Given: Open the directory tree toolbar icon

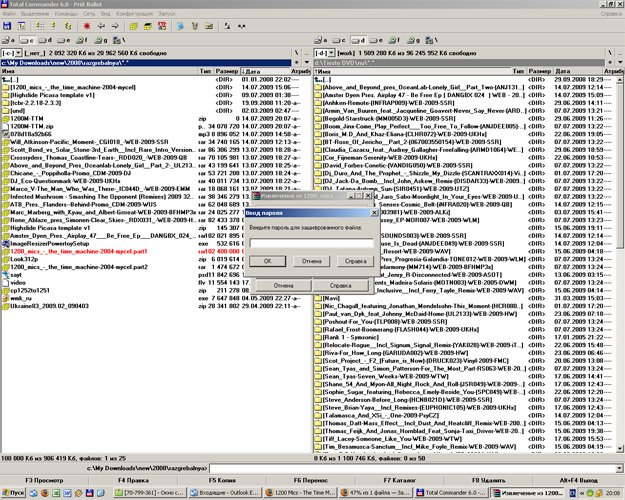Looking at the screenshot, I should [x=22, y=26].
